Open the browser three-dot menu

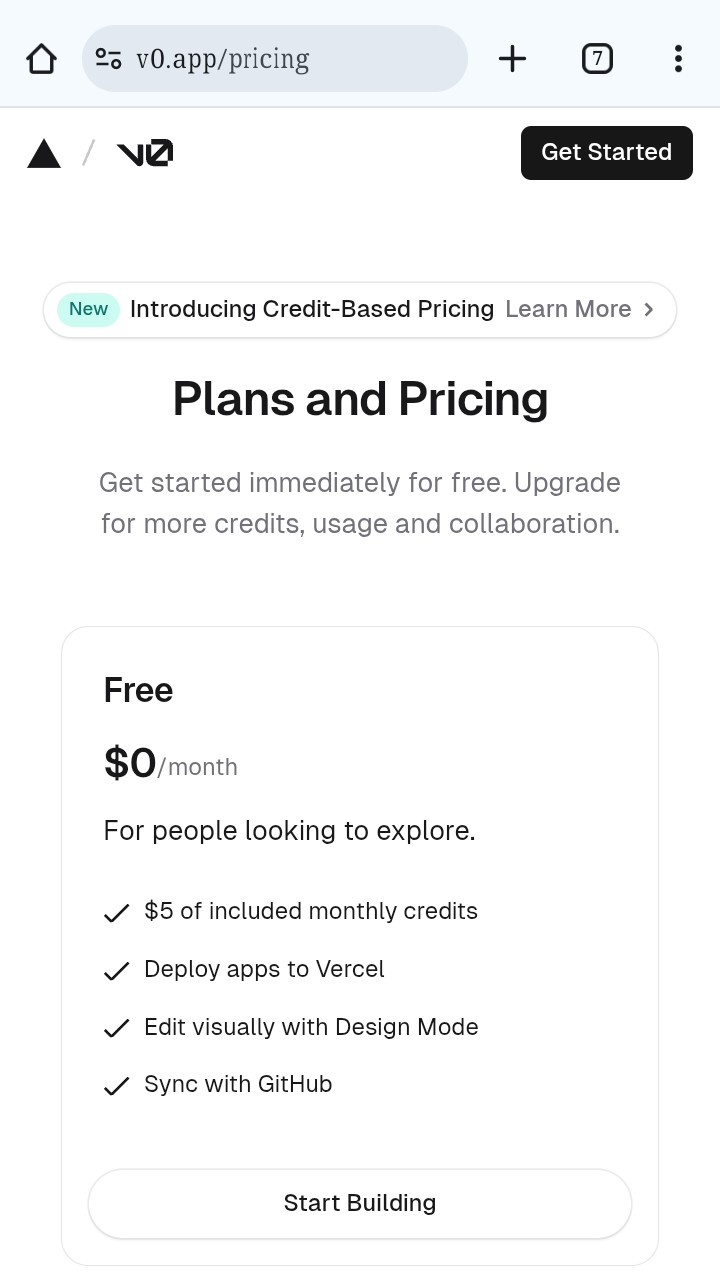[x=678, y=59]
